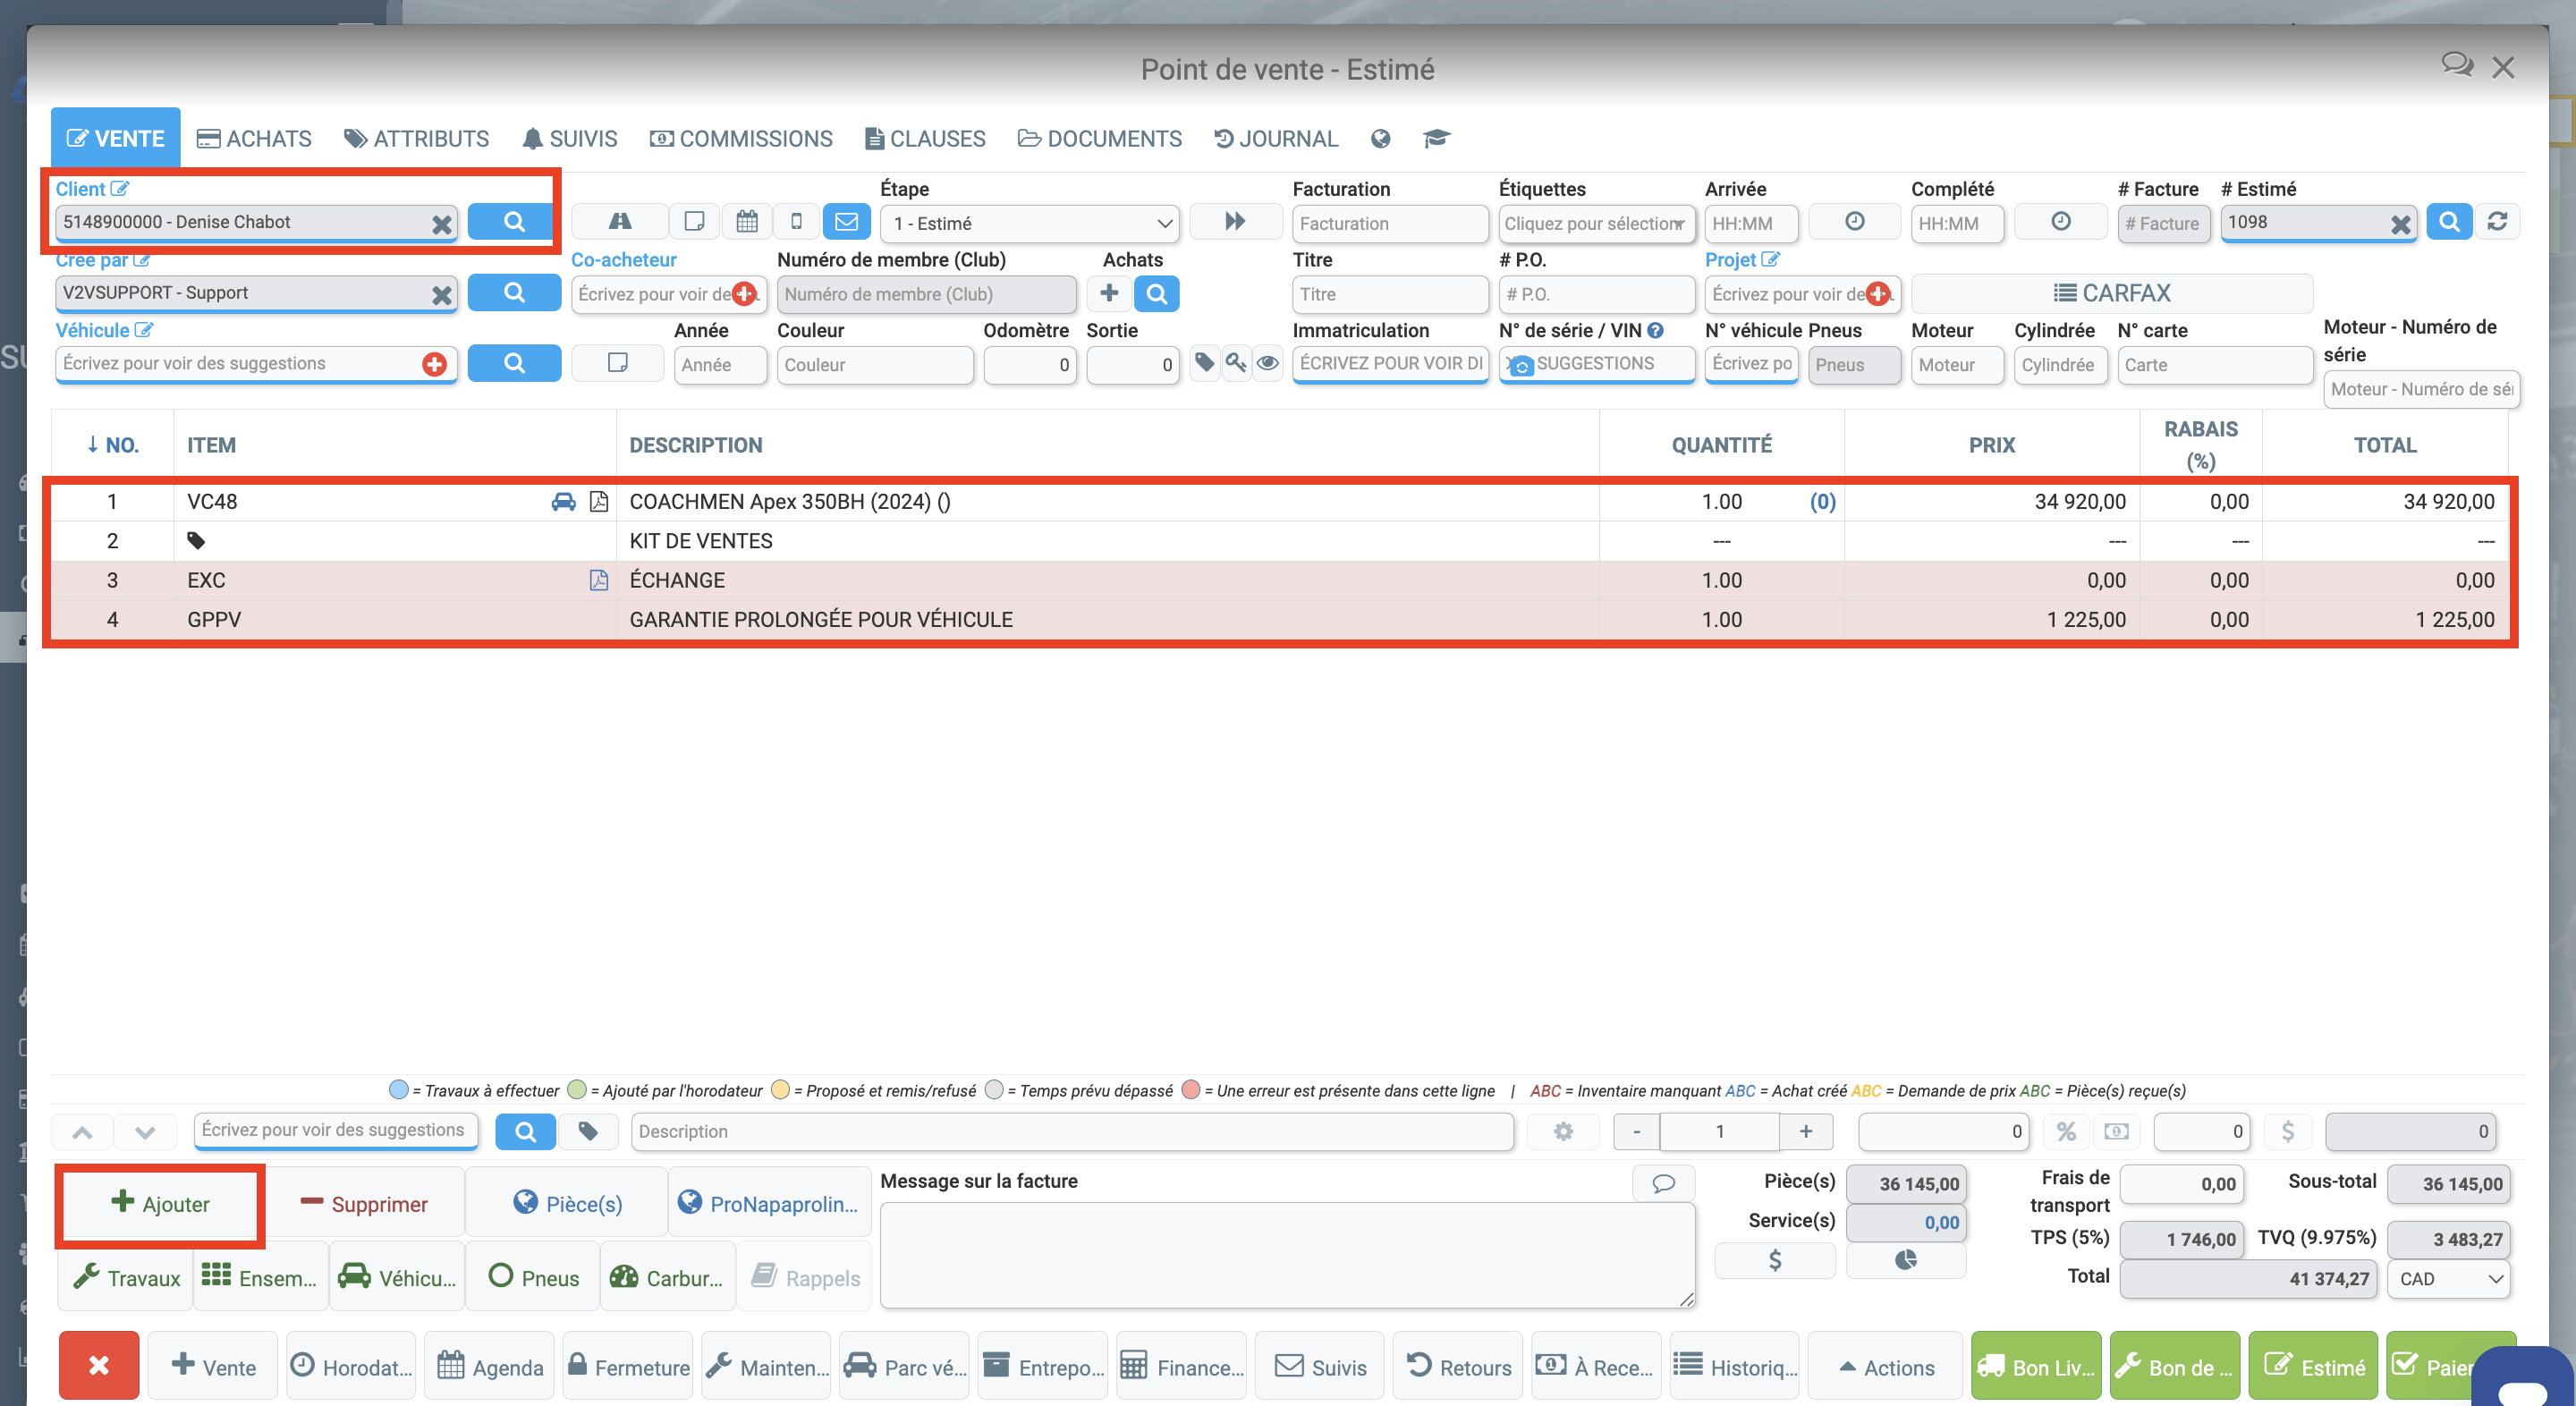This screenshot has width=2576, height=1406.
Task: Open the CARFAX report button
Action: [2111, 293]
